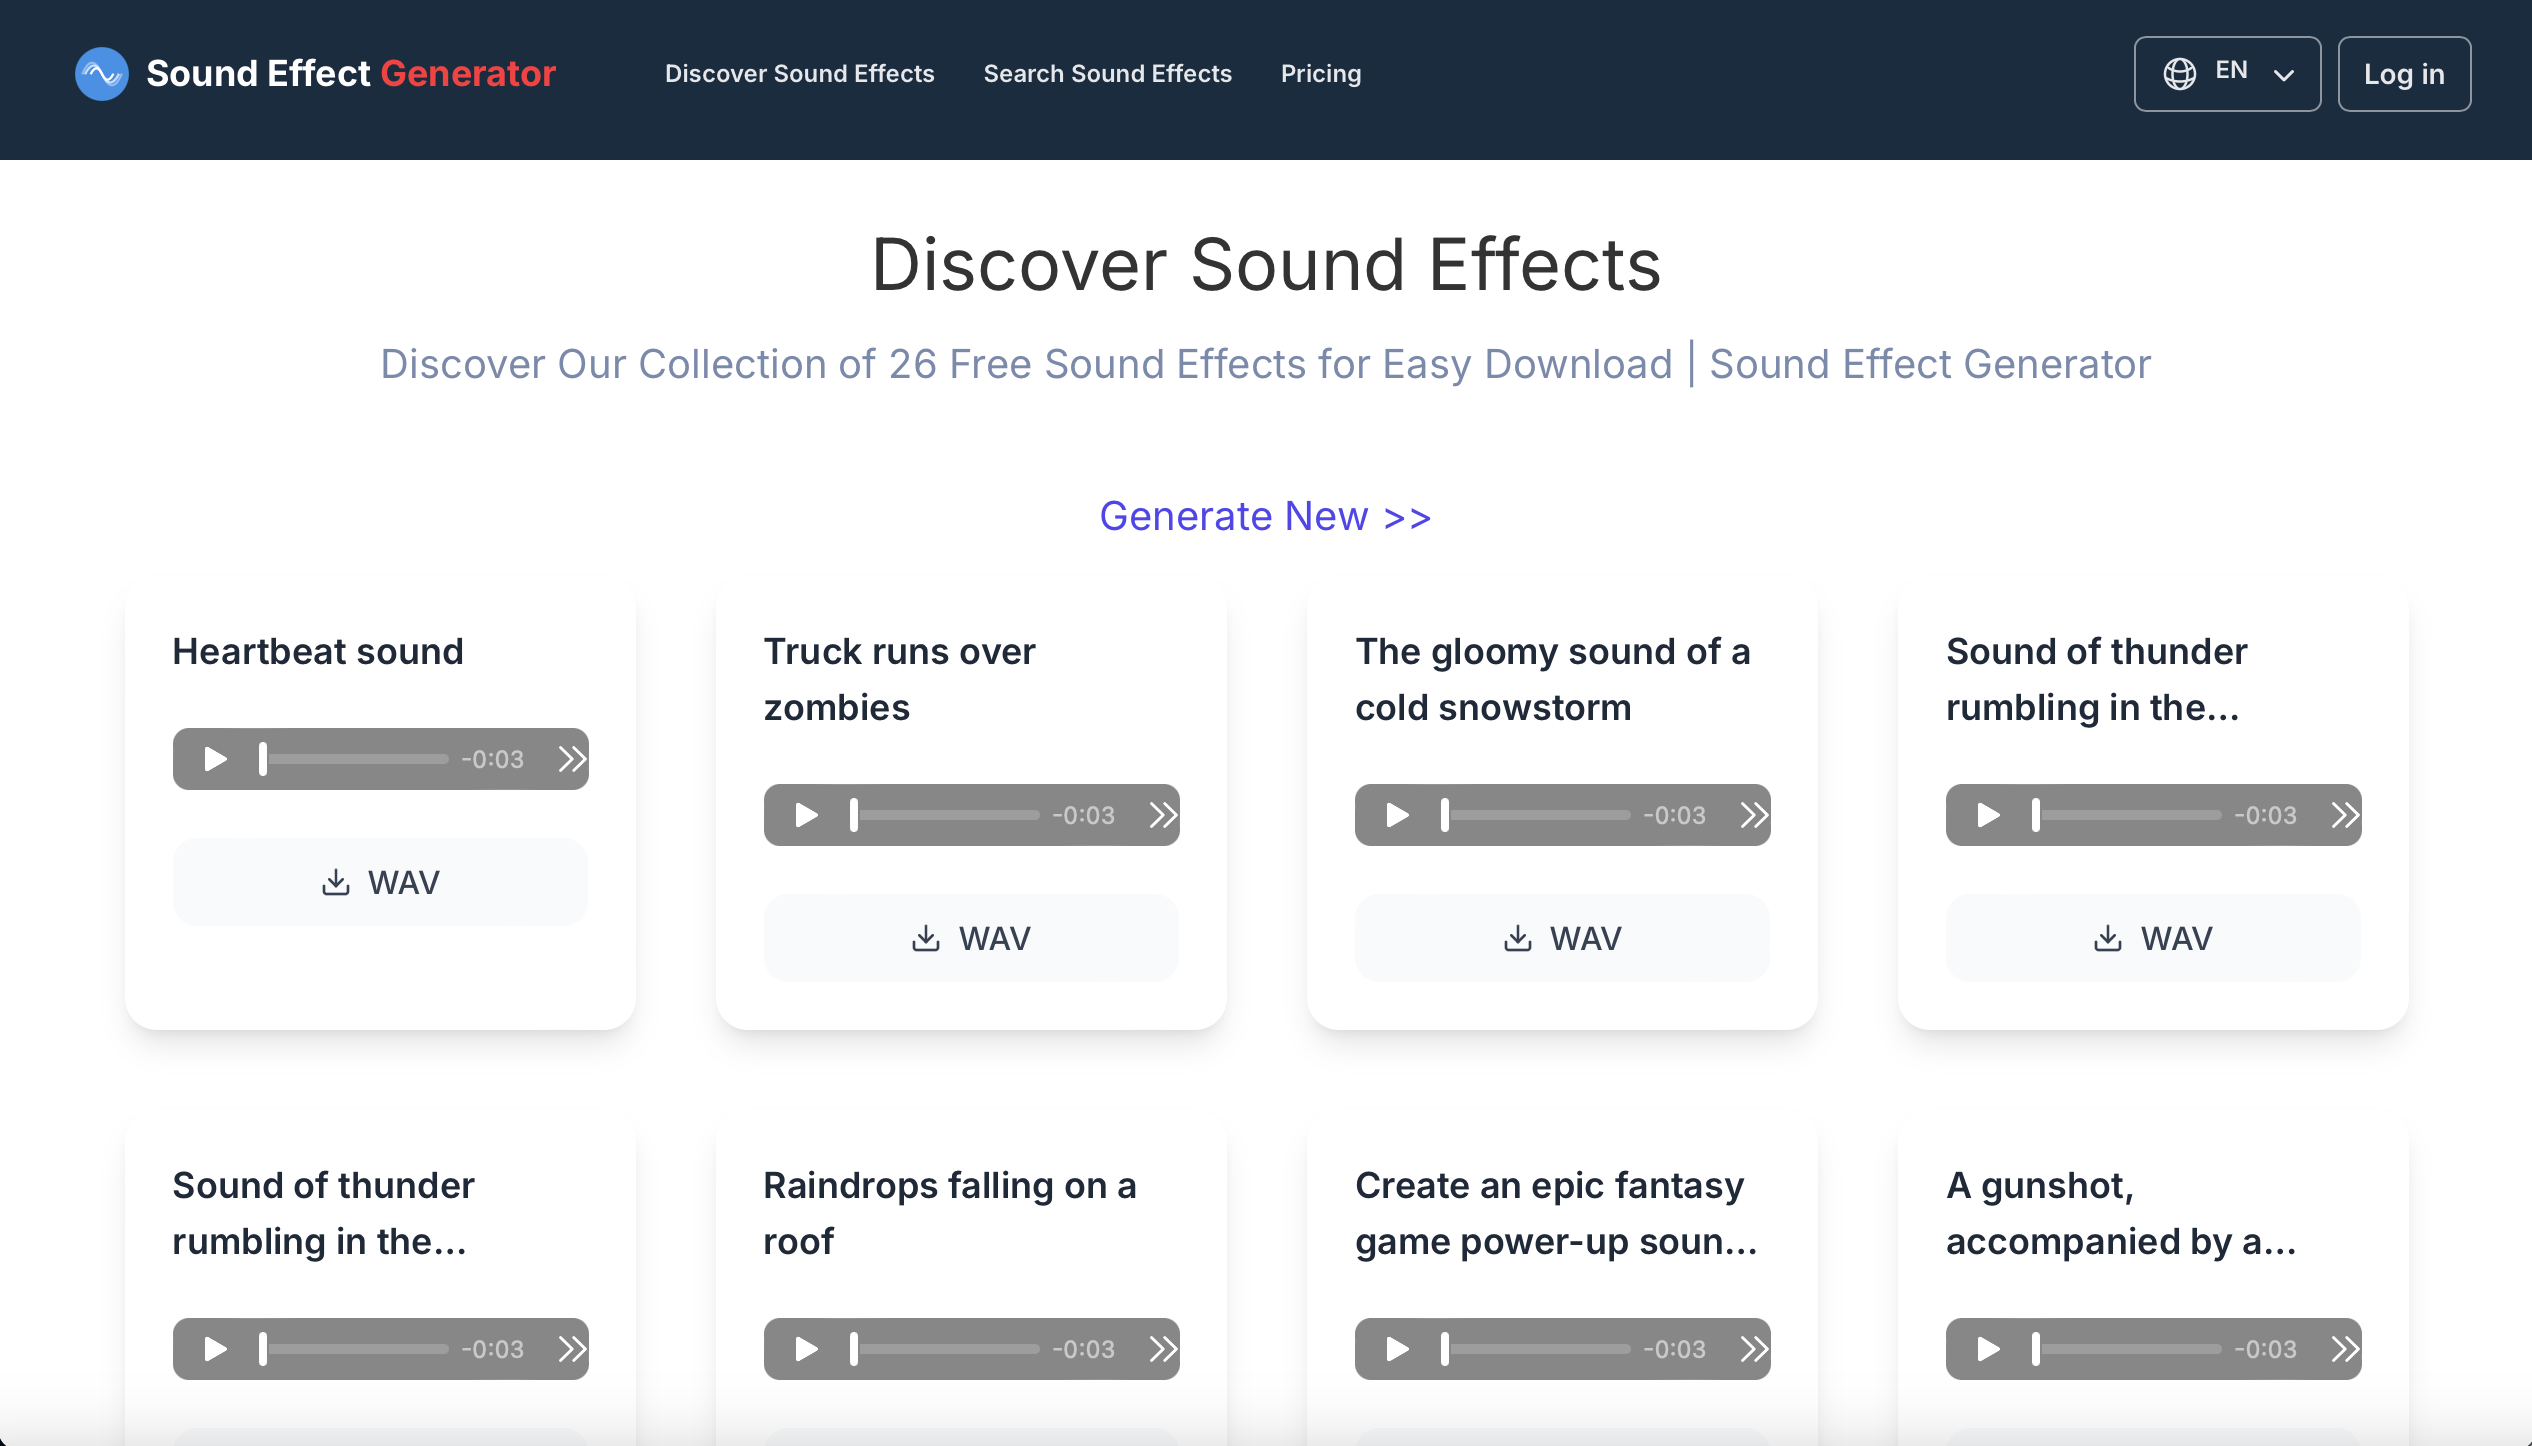Download Truck runs over zombies WAV

971,938
